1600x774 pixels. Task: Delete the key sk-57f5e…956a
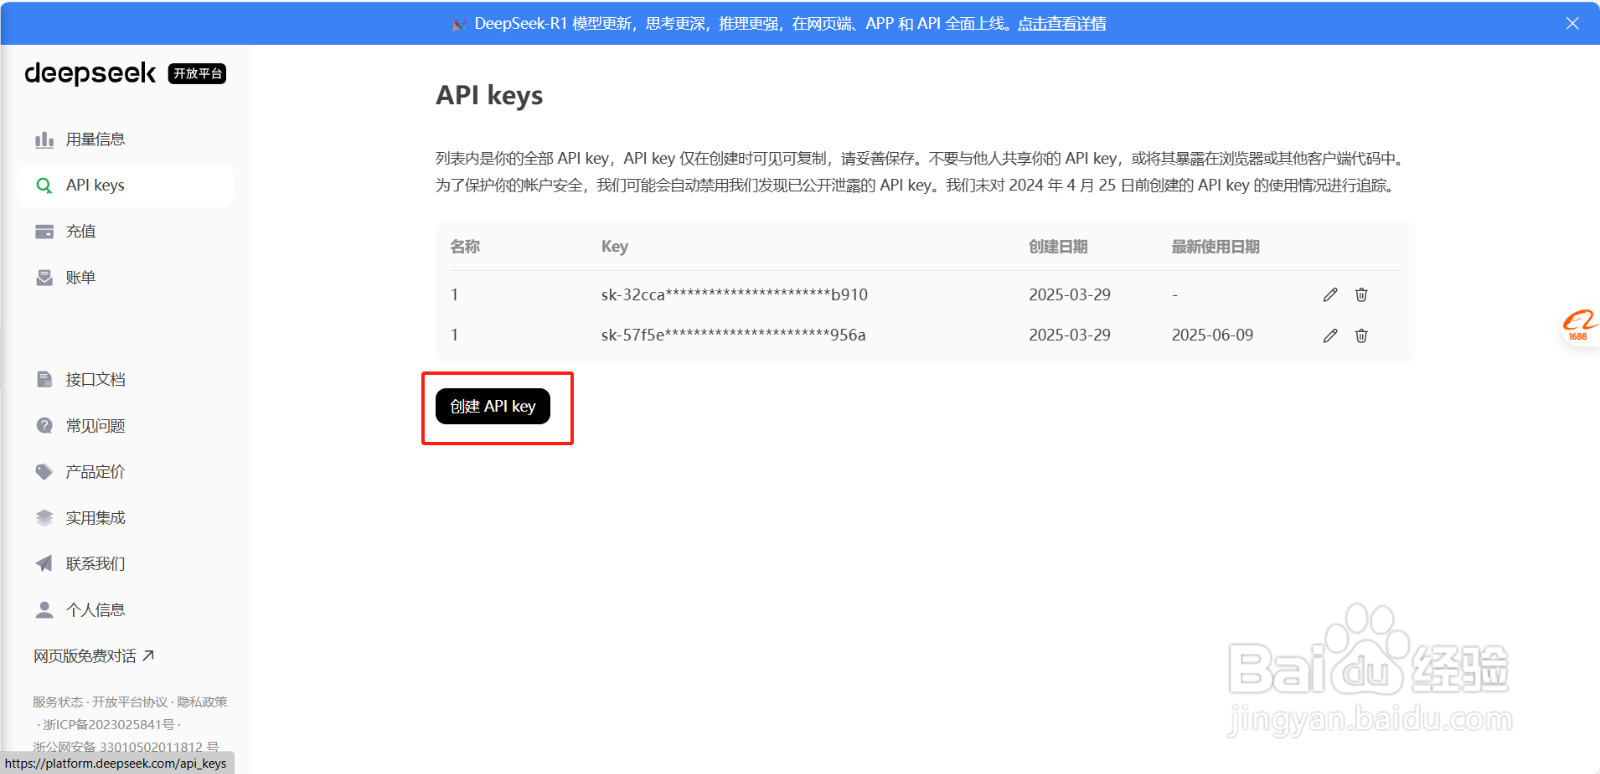click(1361, 336)
